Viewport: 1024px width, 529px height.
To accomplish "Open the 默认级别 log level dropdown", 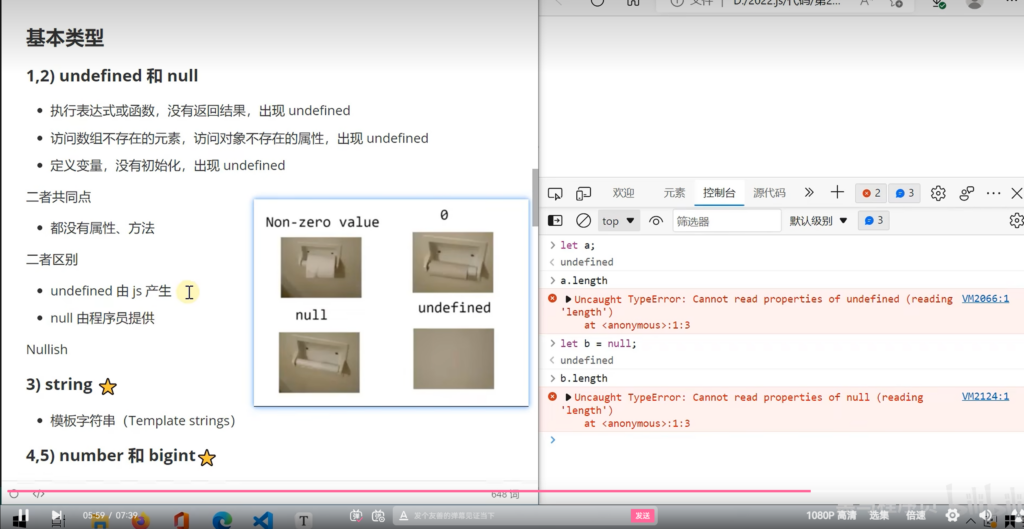I will click(x=818, y=221).
